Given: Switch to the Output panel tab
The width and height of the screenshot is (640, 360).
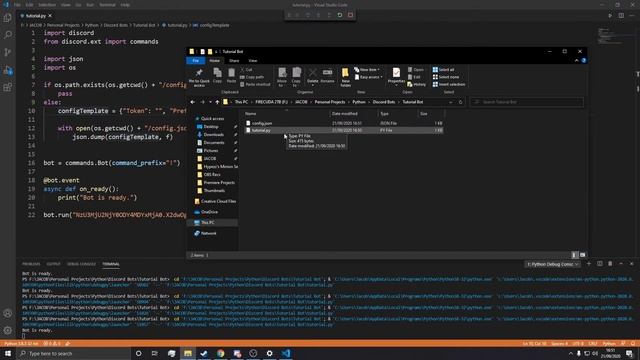Looking at the screenshot, I should (53, 264).
